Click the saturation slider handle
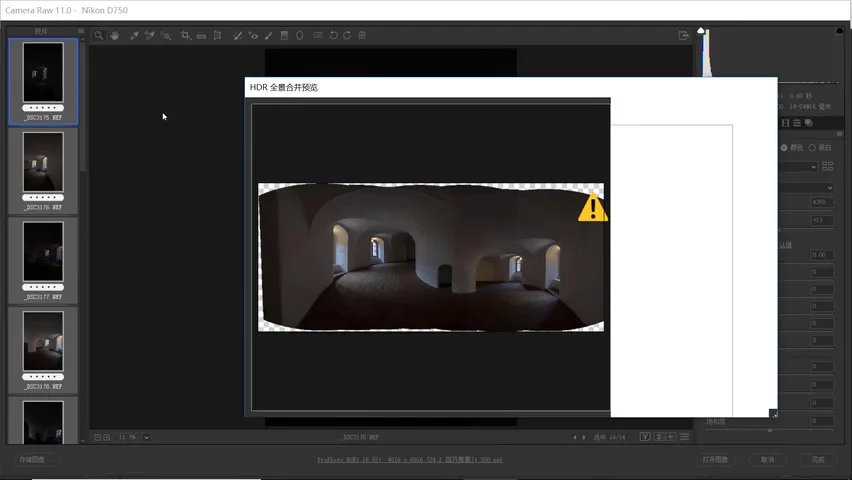The image size is (852, 480). pos(770,430)
